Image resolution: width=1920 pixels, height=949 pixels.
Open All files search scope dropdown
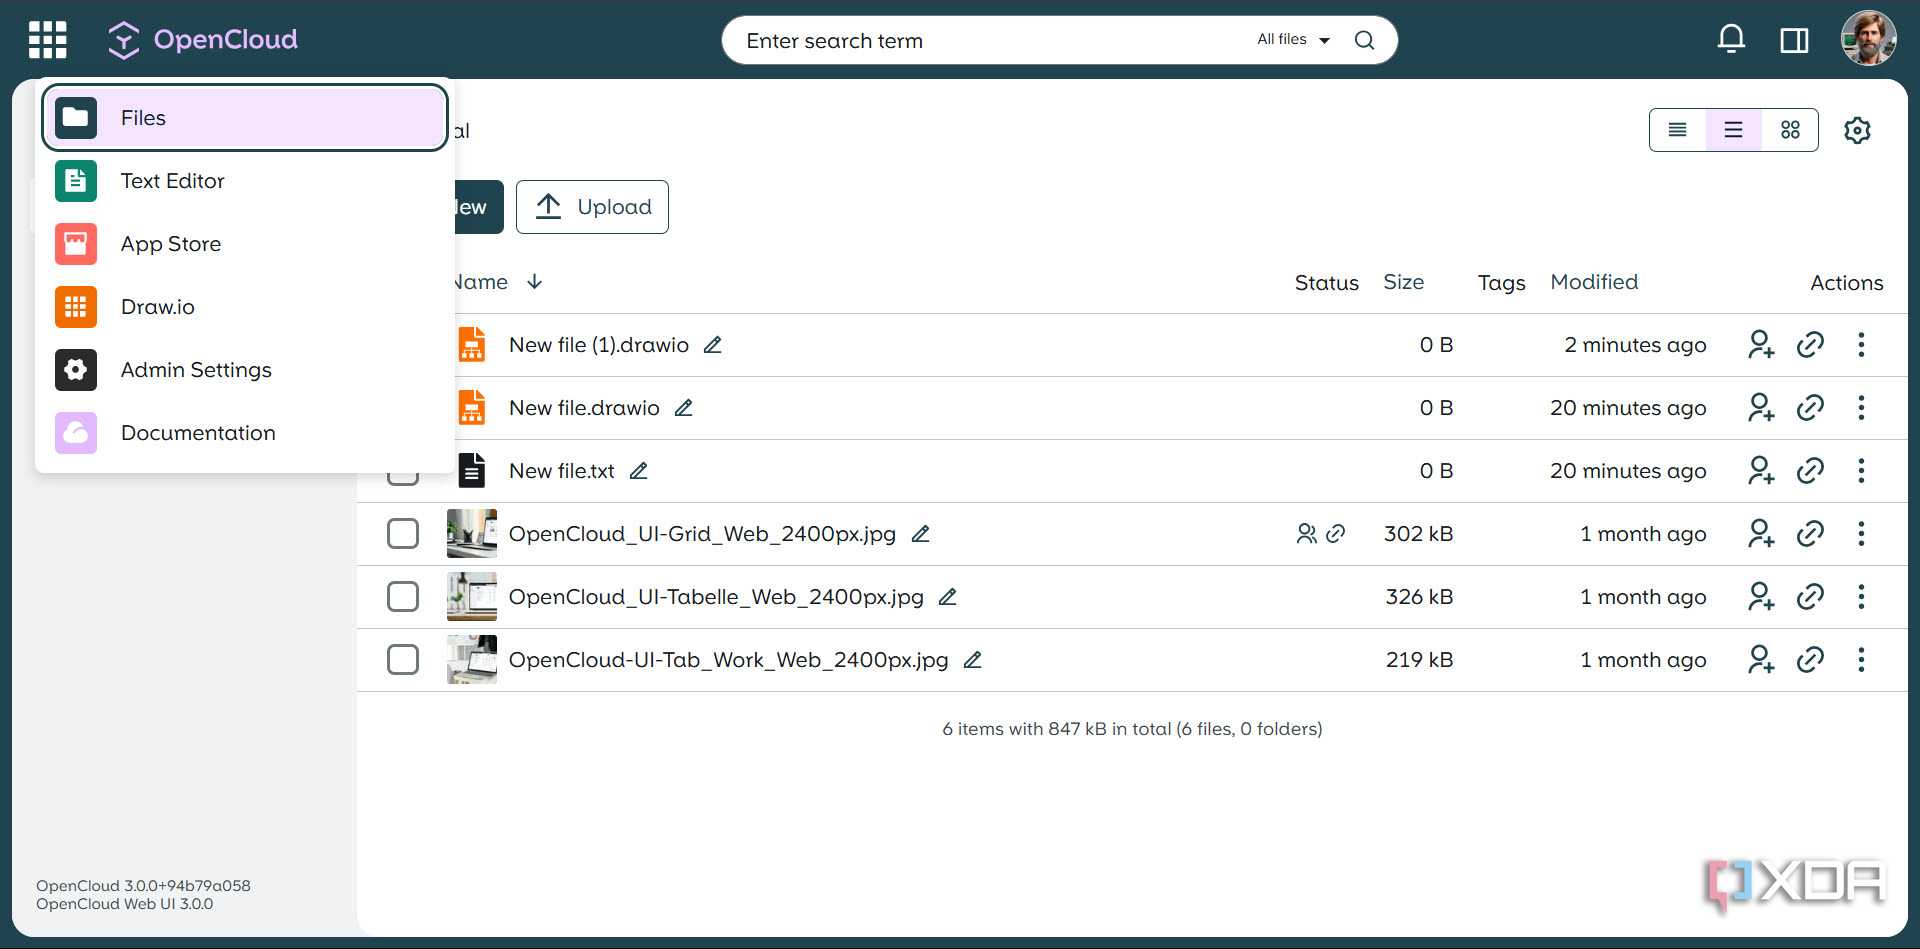(1293, 40)
